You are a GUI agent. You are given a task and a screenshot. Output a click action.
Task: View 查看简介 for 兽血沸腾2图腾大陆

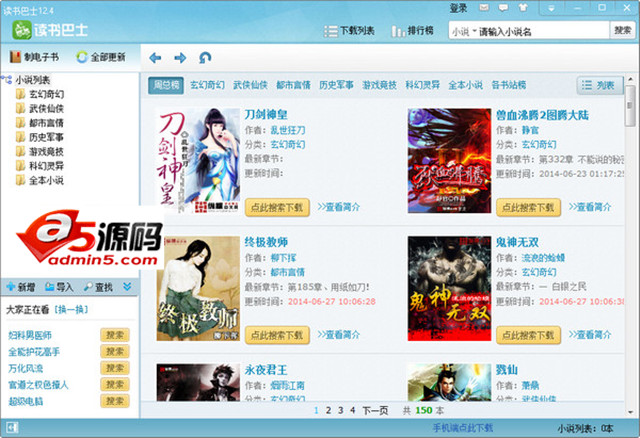(x=590, y=207)
